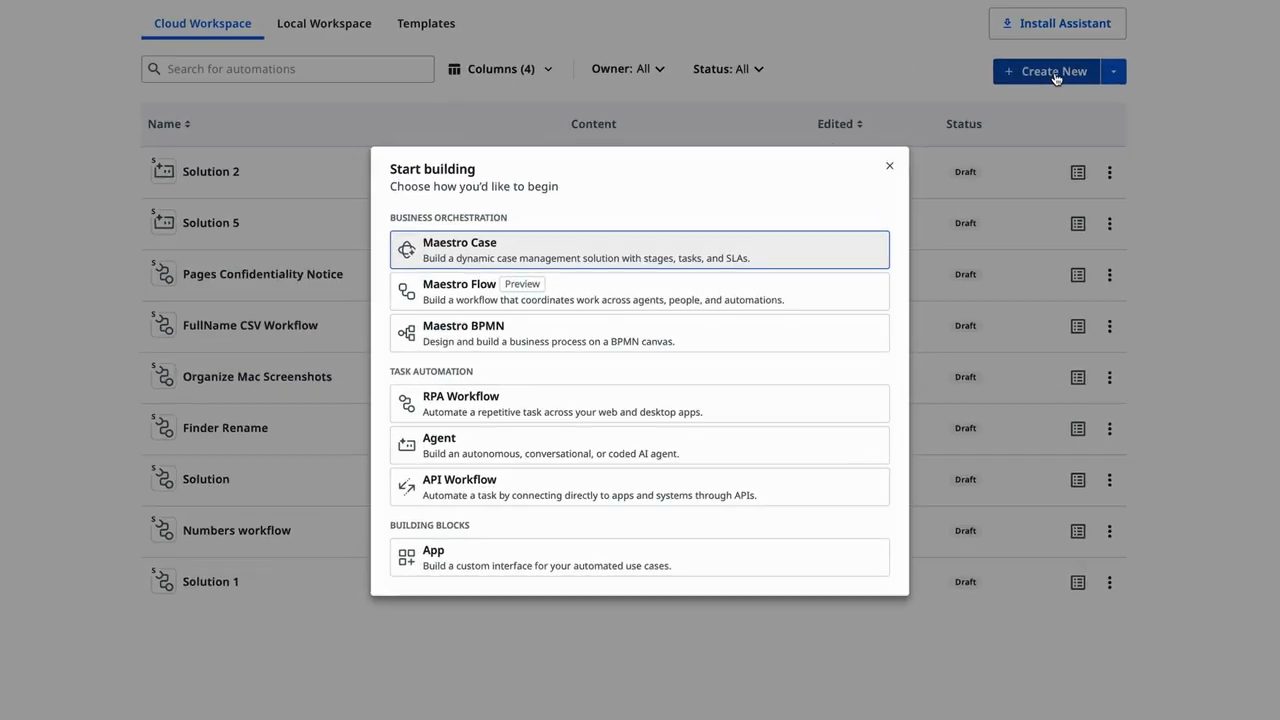Sort the list by Name column
Image resolution: width=1280 pixels, height=720 pixels.
point(169,124)
